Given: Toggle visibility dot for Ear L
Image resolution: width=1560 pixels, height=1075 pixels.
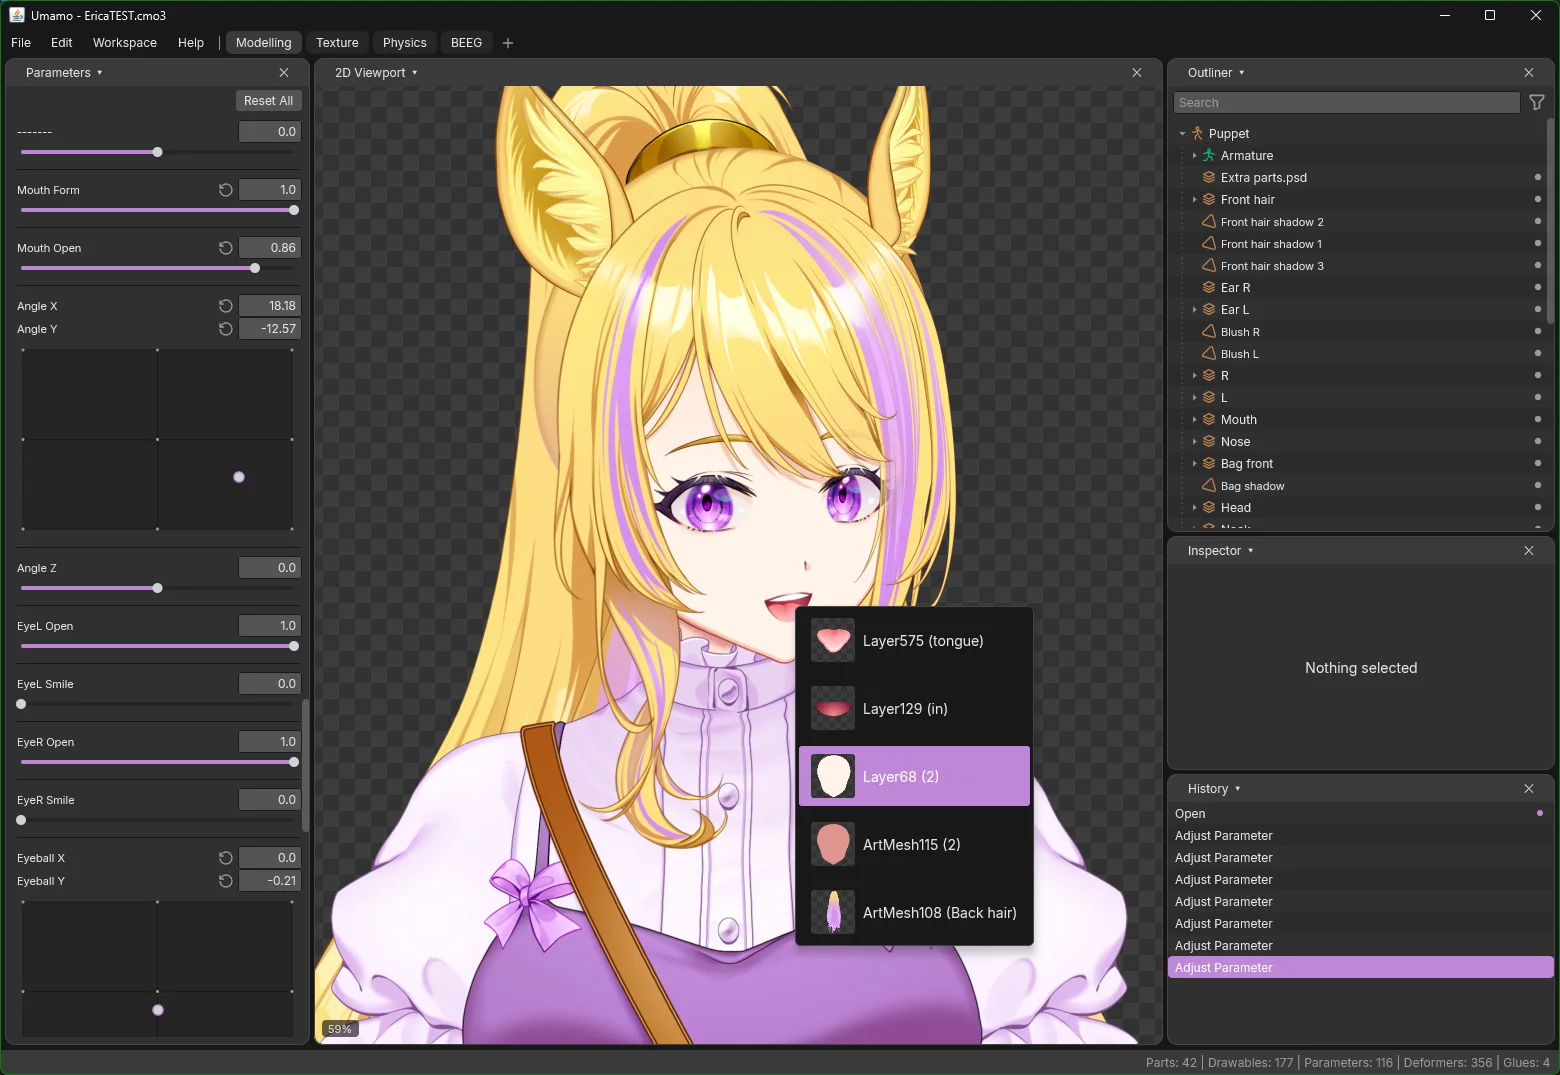Looking at the screenshot, I should point(1538,309).
